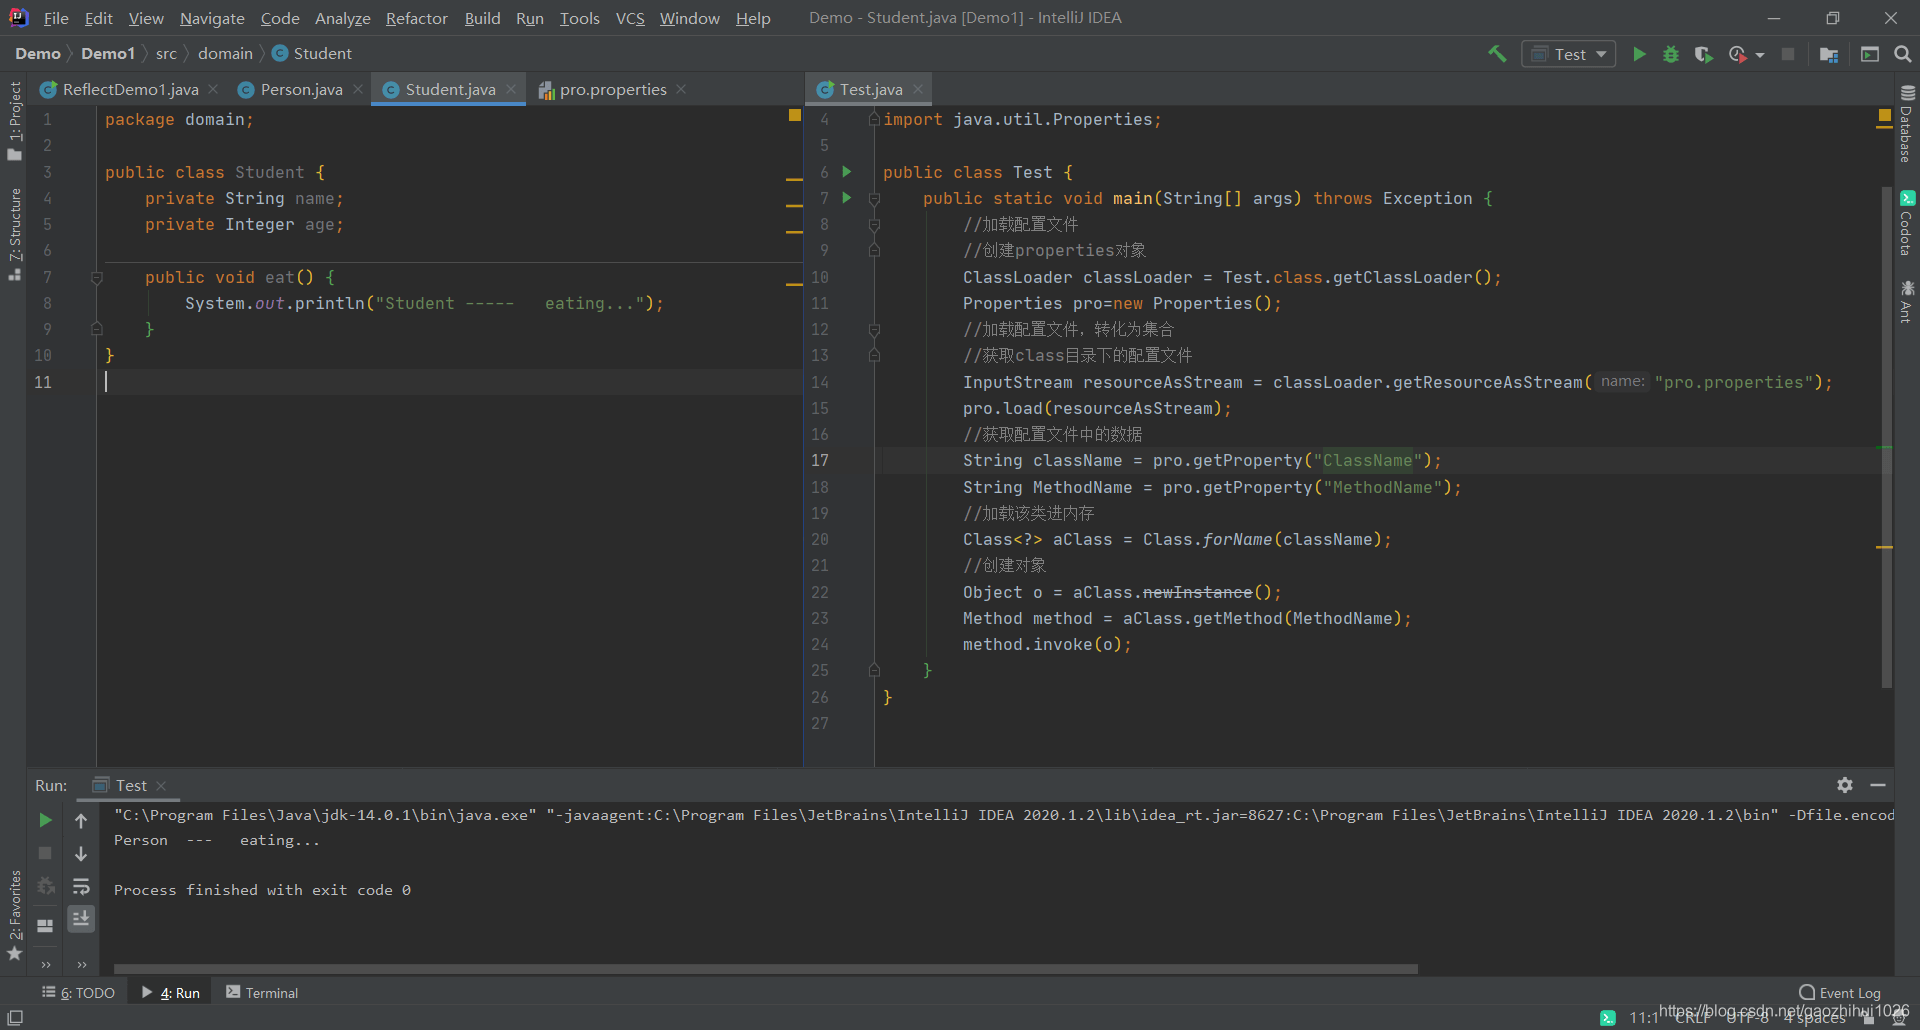Toggle soft-wrap in the Run console
Image resolution: width=1920 pixels, height=1030 pixels.
click(x=81, y=886)
